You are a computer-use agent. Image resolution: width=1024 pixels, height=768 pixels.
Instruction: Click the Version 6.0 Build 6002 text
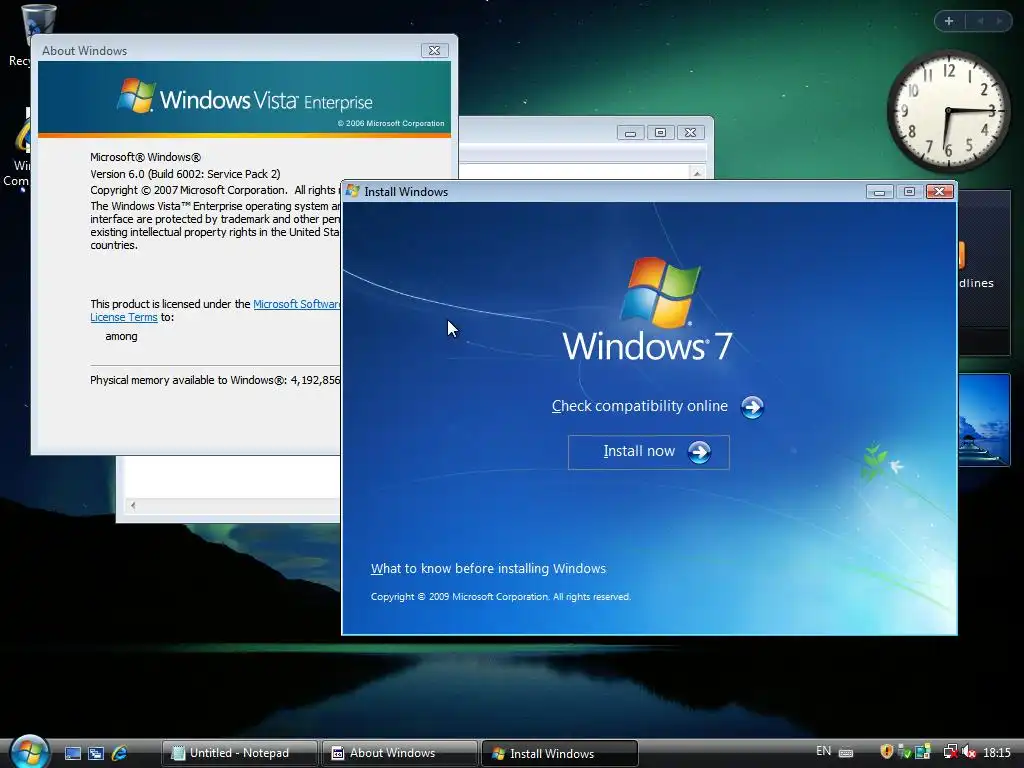[x=185, y=174]
